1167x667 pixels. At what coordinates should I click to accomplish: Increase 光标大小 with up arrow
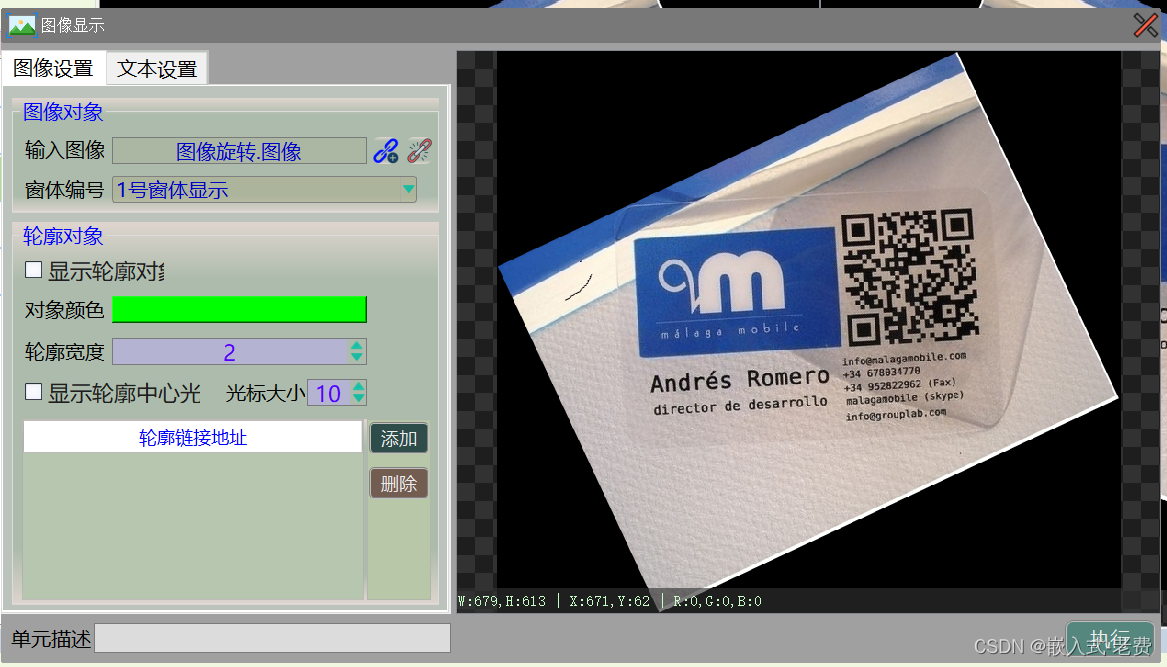(359, 387)
